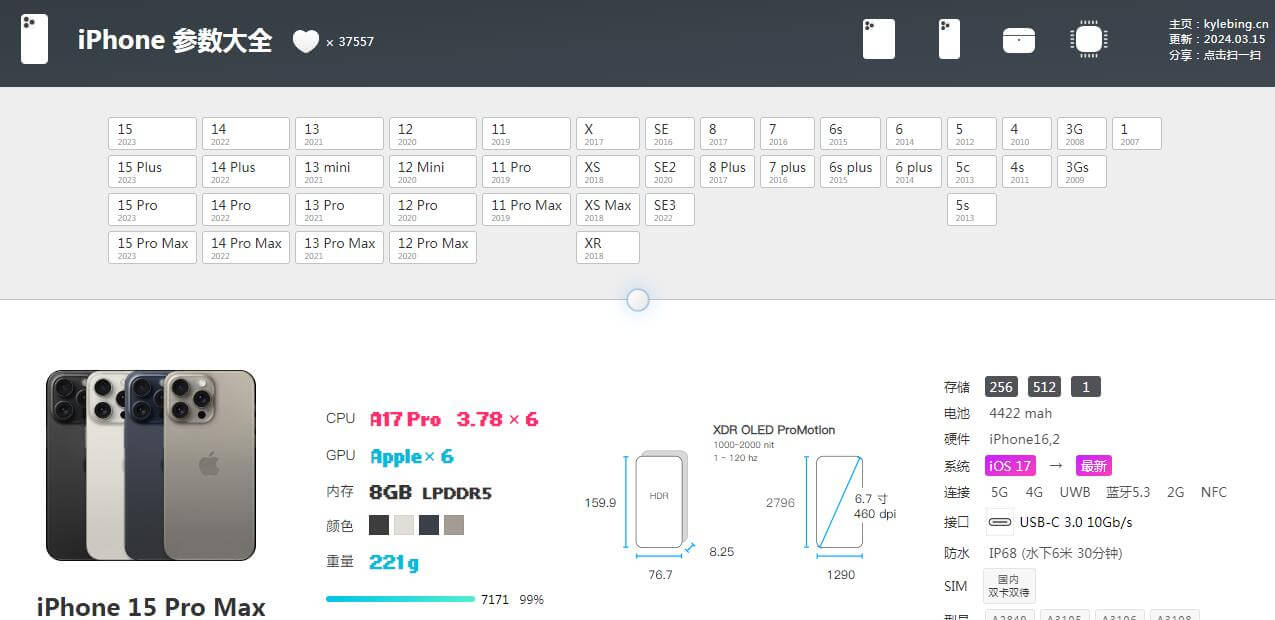Click the 最新 latest system badge

tap(1093, 466)
